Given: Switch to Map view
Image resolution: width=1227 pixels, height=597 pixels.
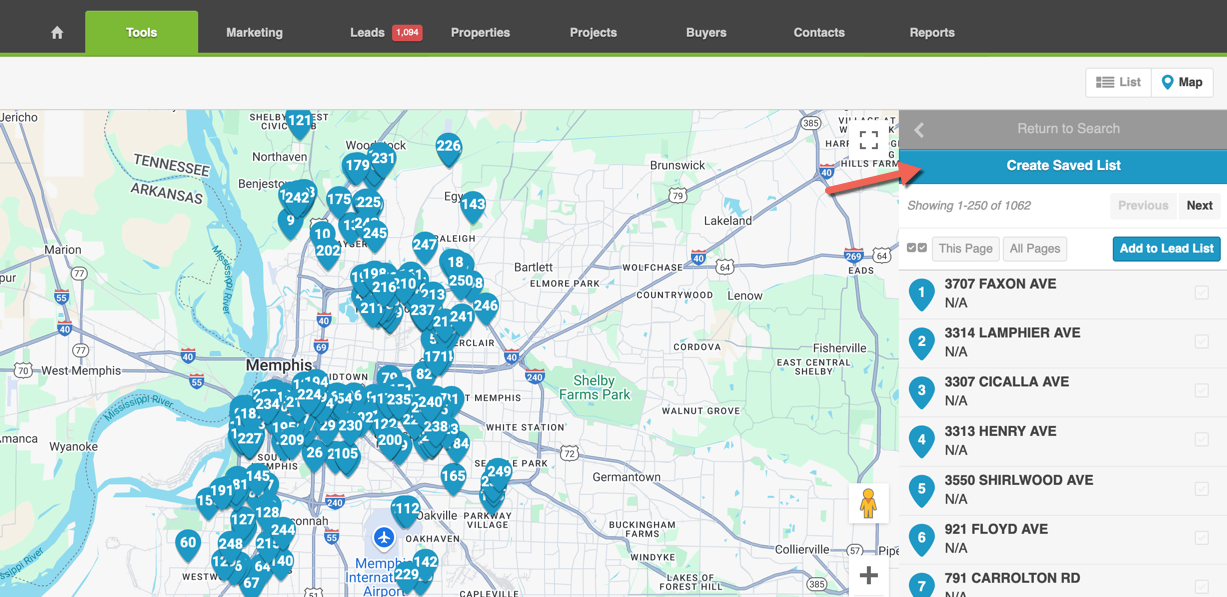Looking at the screenshot, I should click(1182, 82).
